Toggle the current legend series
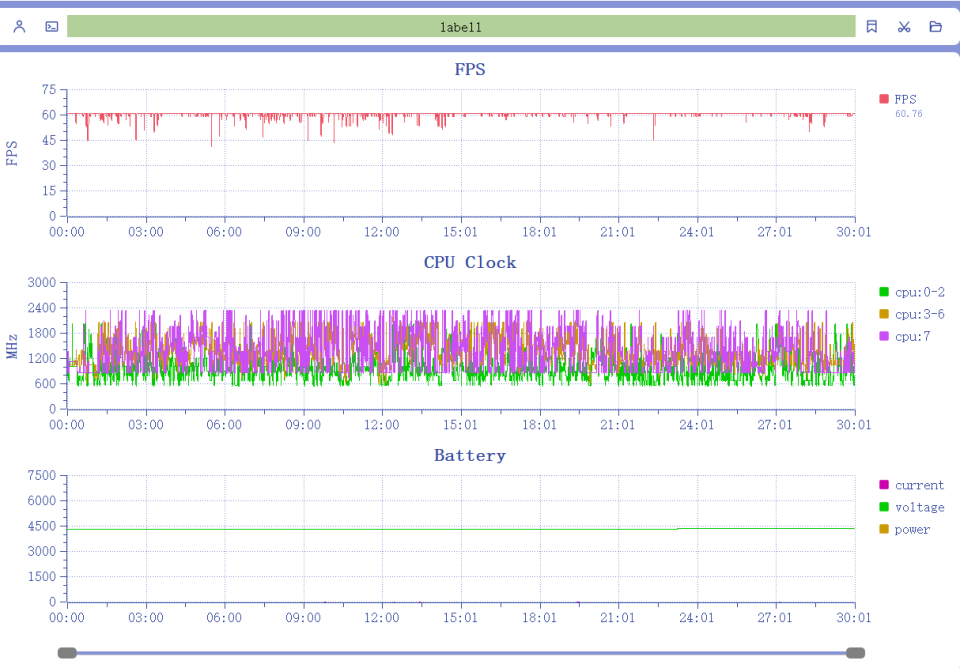Image resolution: width=960 pixels, height=668 pixels. click(x=912, y=485)
